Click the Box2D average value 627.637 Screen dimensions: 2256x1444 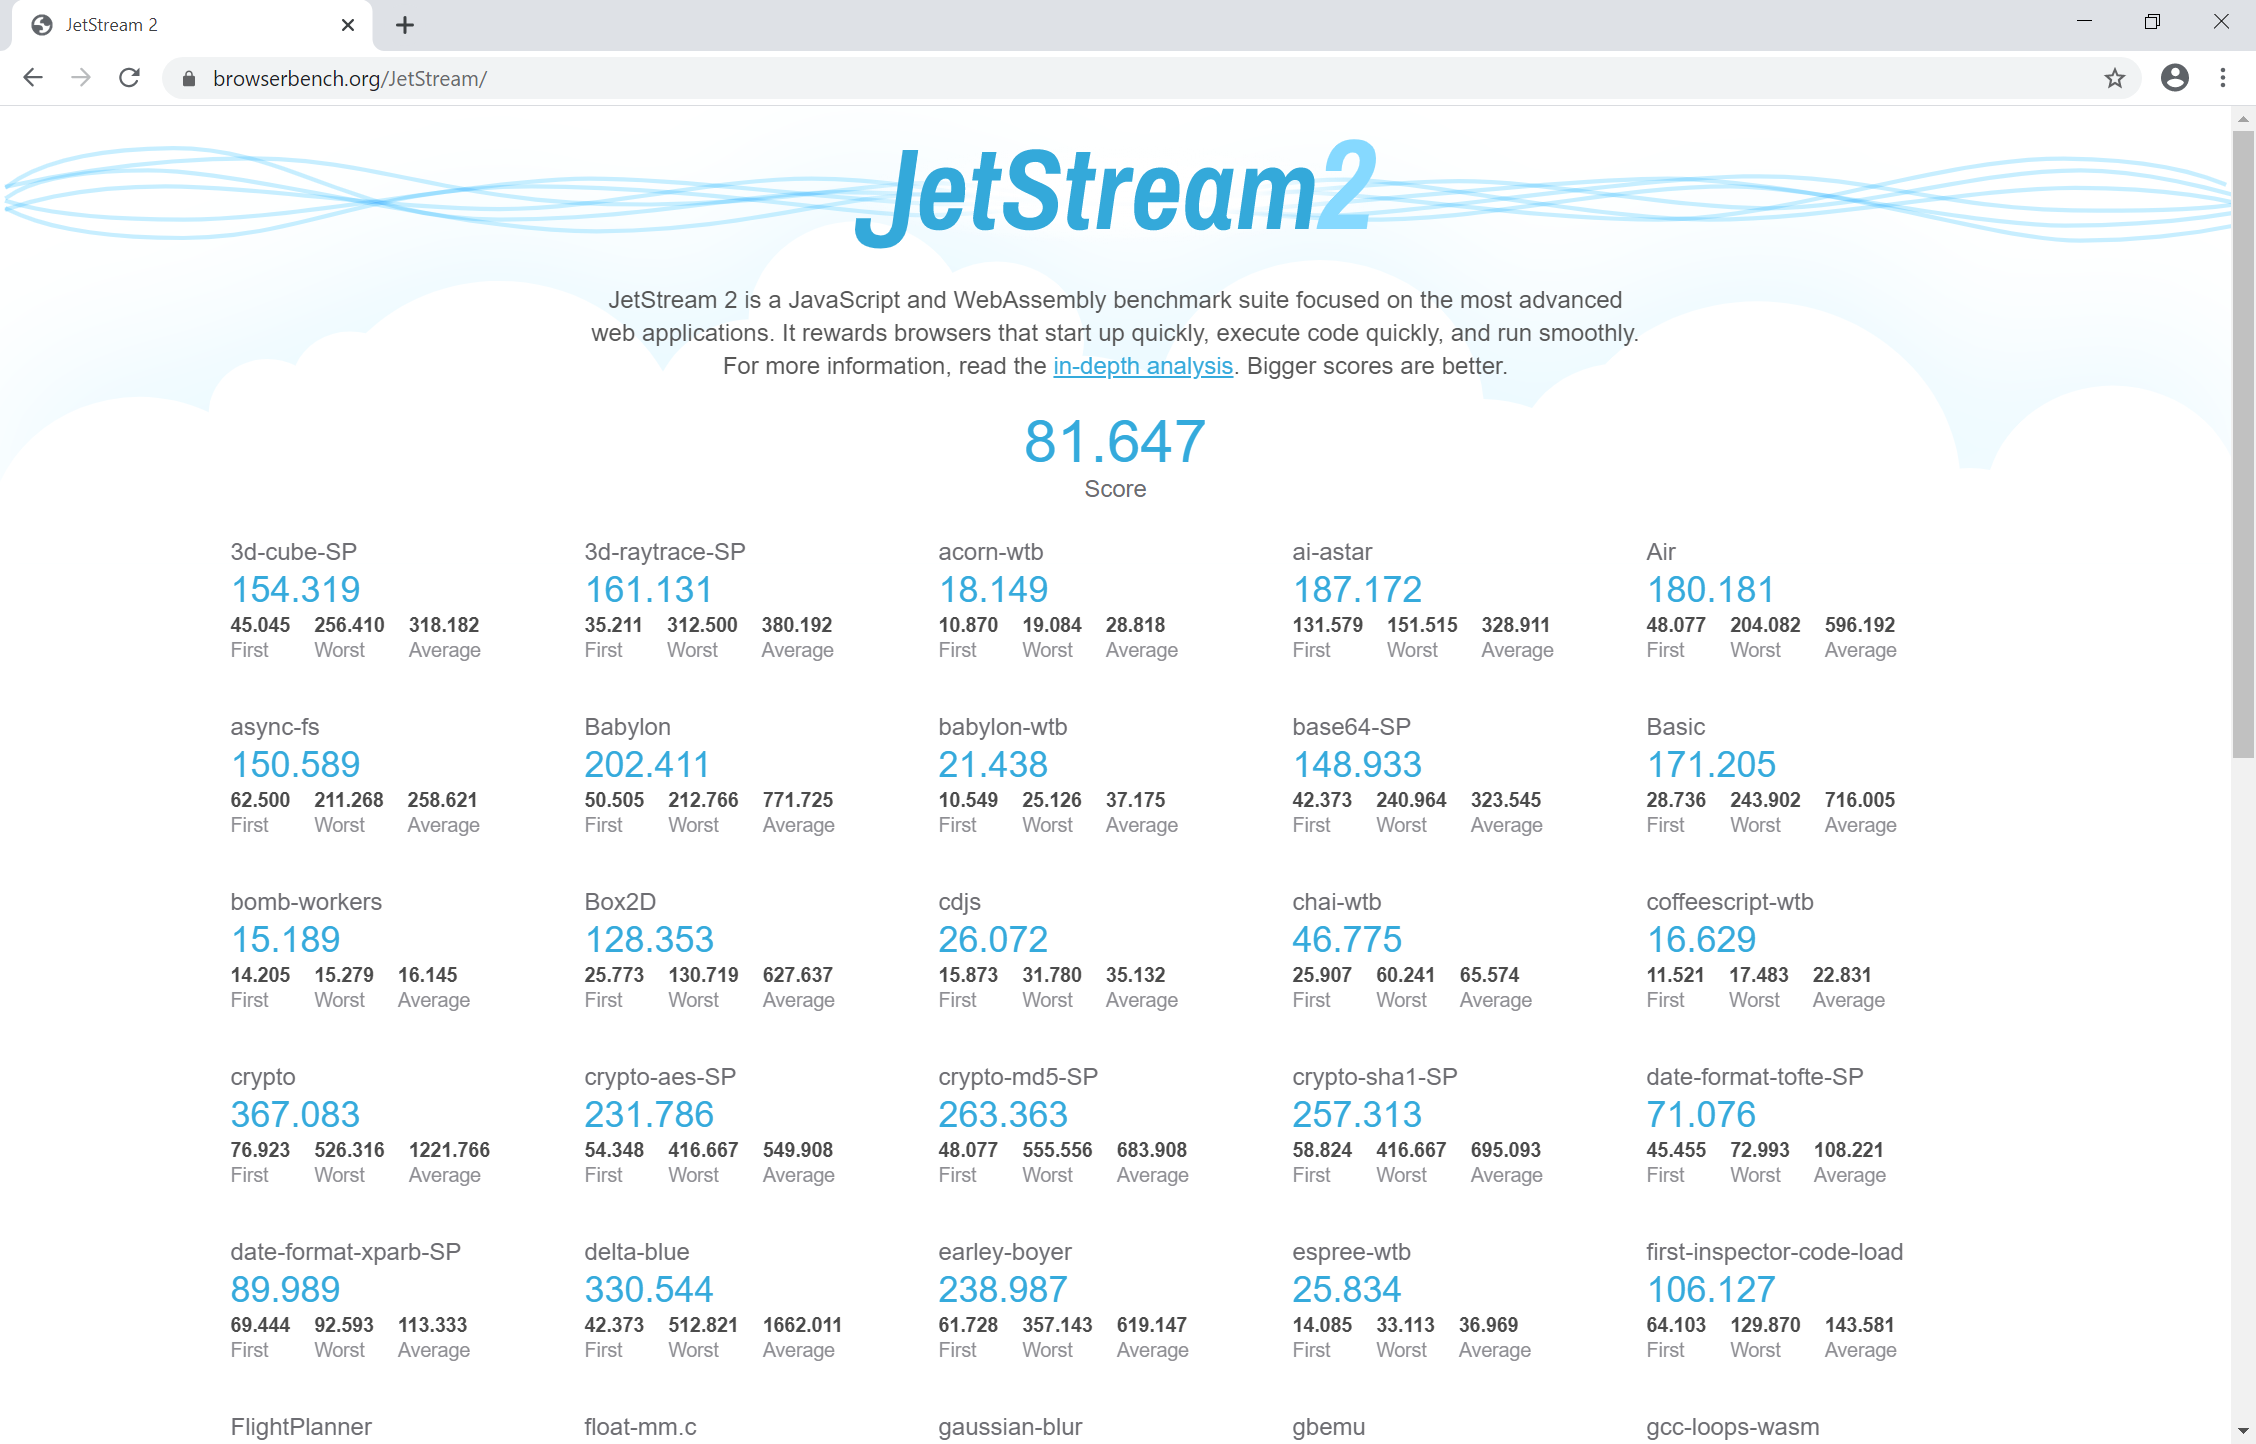[797, 975]
